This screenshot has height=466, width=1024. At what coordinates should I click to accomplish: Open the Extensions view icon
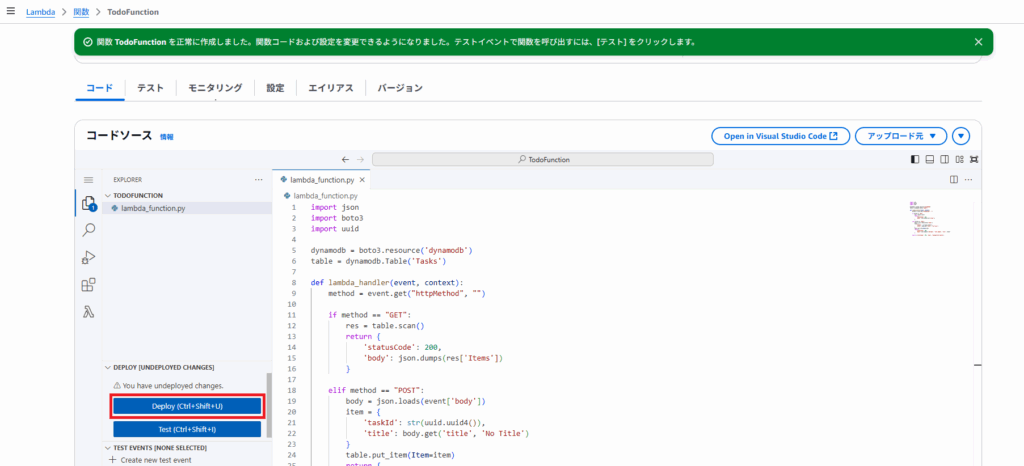pyautogui.click(x=88, y=285)
